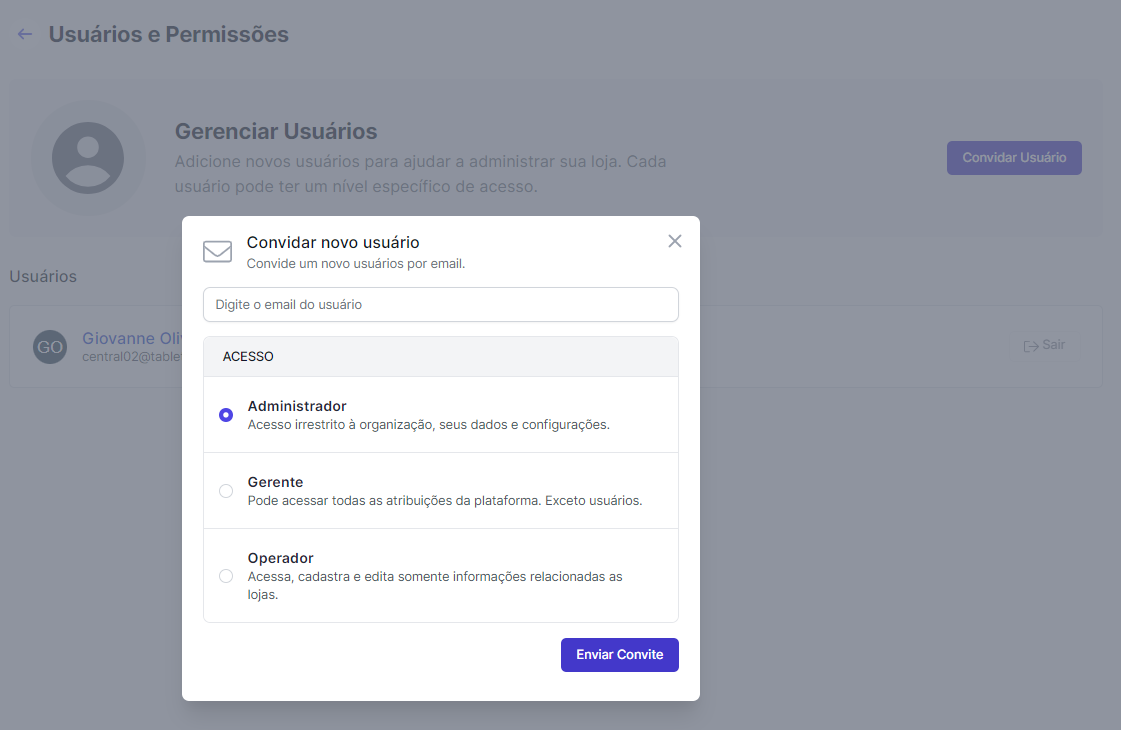The height and width of the screenshot is (730, 1121).
Task: Click the large profile avatar placeholder
Action: 88,158
